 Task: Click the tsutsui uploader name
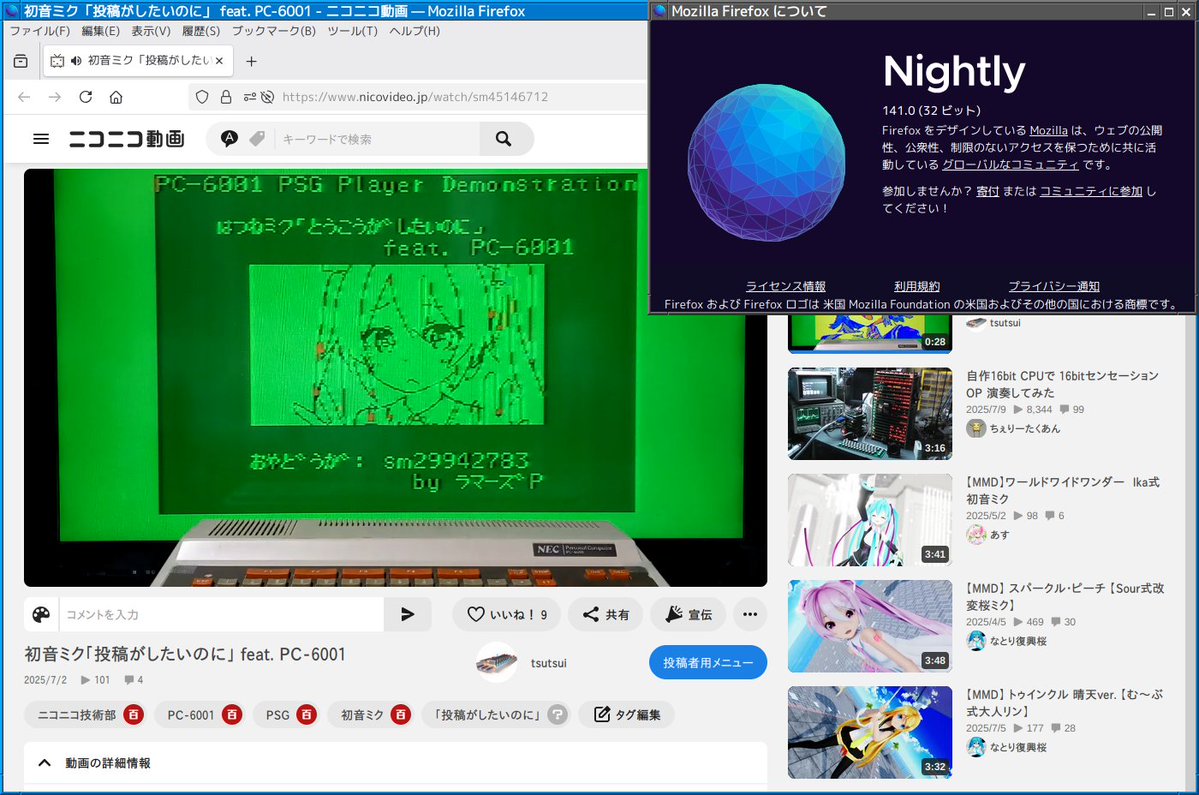(x=549, y=664)
